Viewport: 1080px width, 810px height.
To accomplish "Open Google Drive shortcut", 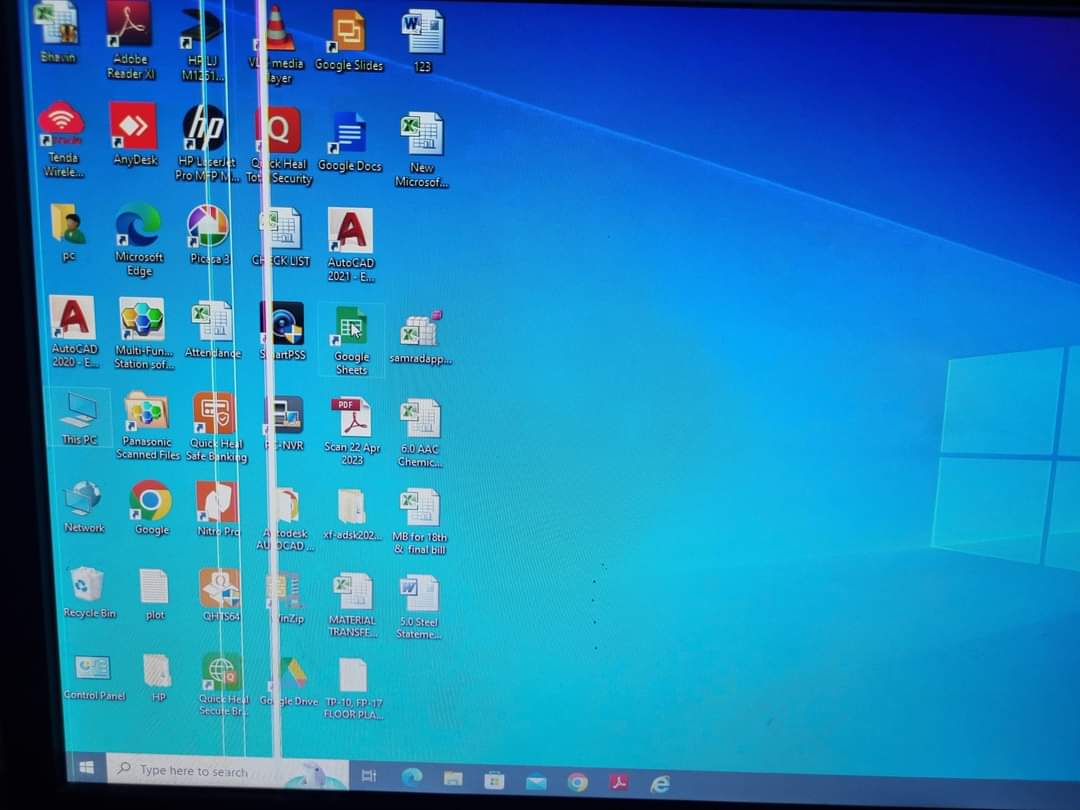I will [x=289, y=682].
